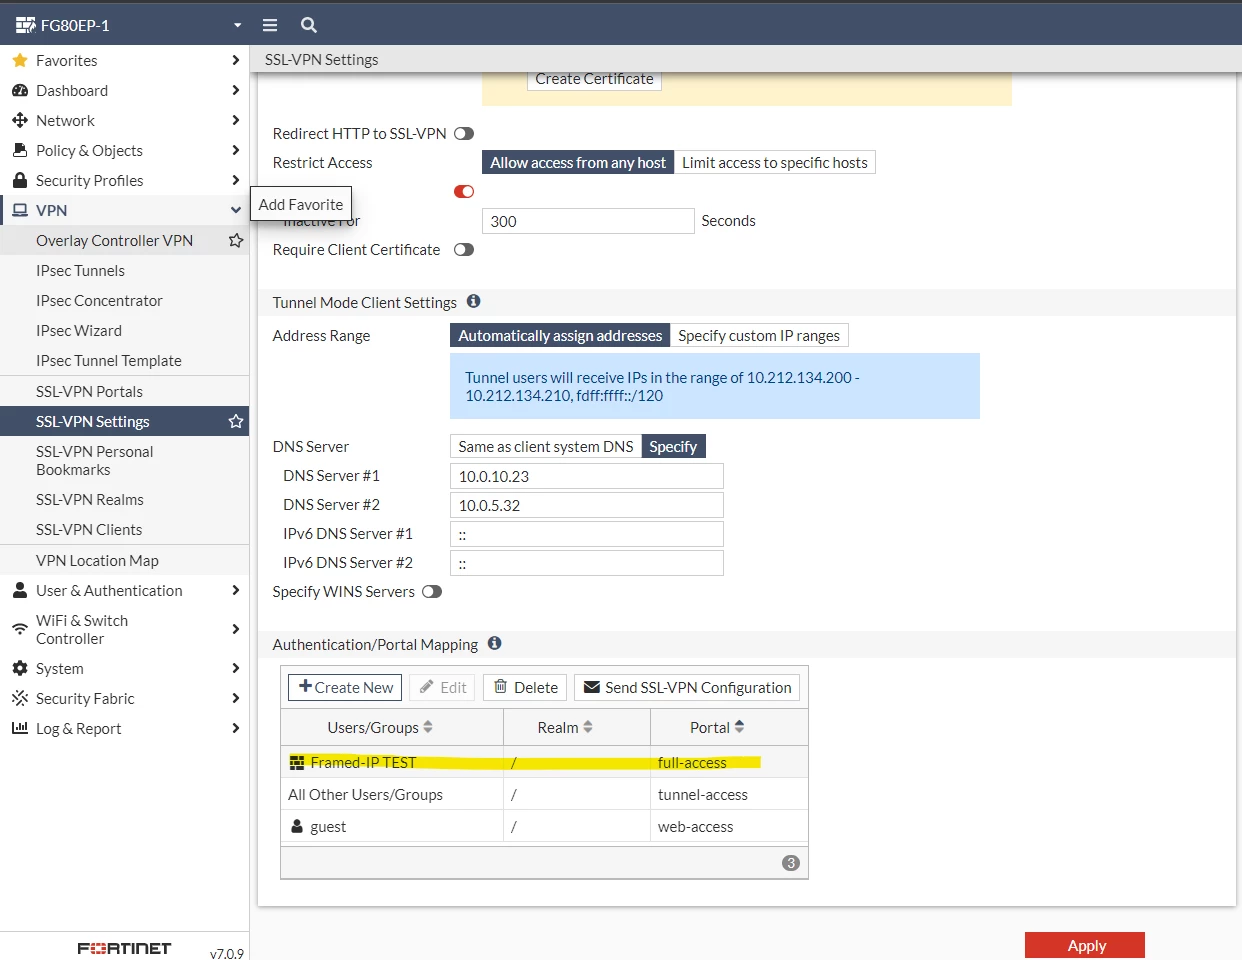Click the Portal column sort icon

point(739,727)
